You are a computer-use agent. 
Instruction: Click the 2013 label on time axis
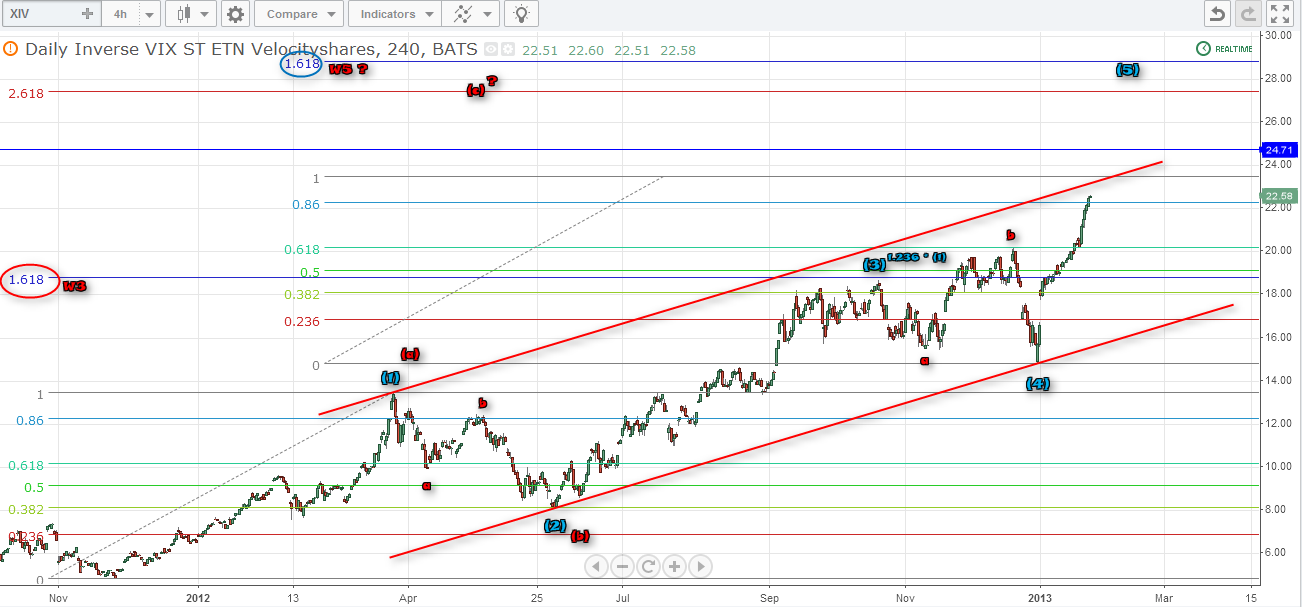pyautogui.click(x=1040, y=597)
